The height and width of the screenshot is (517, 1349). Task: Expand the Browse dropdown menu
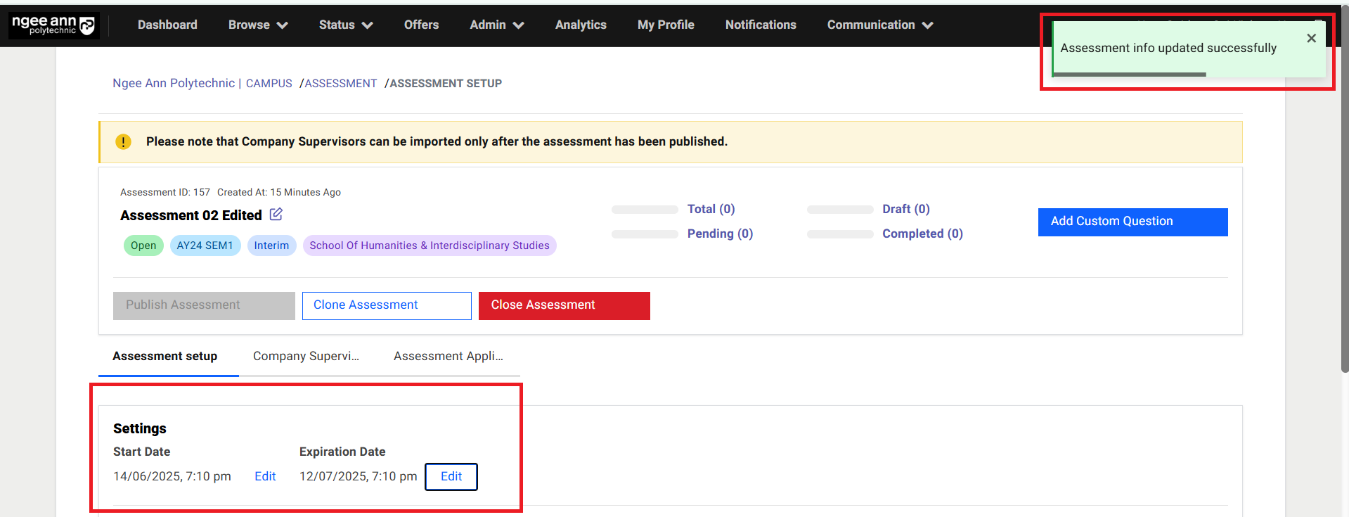tap(258, 25)
